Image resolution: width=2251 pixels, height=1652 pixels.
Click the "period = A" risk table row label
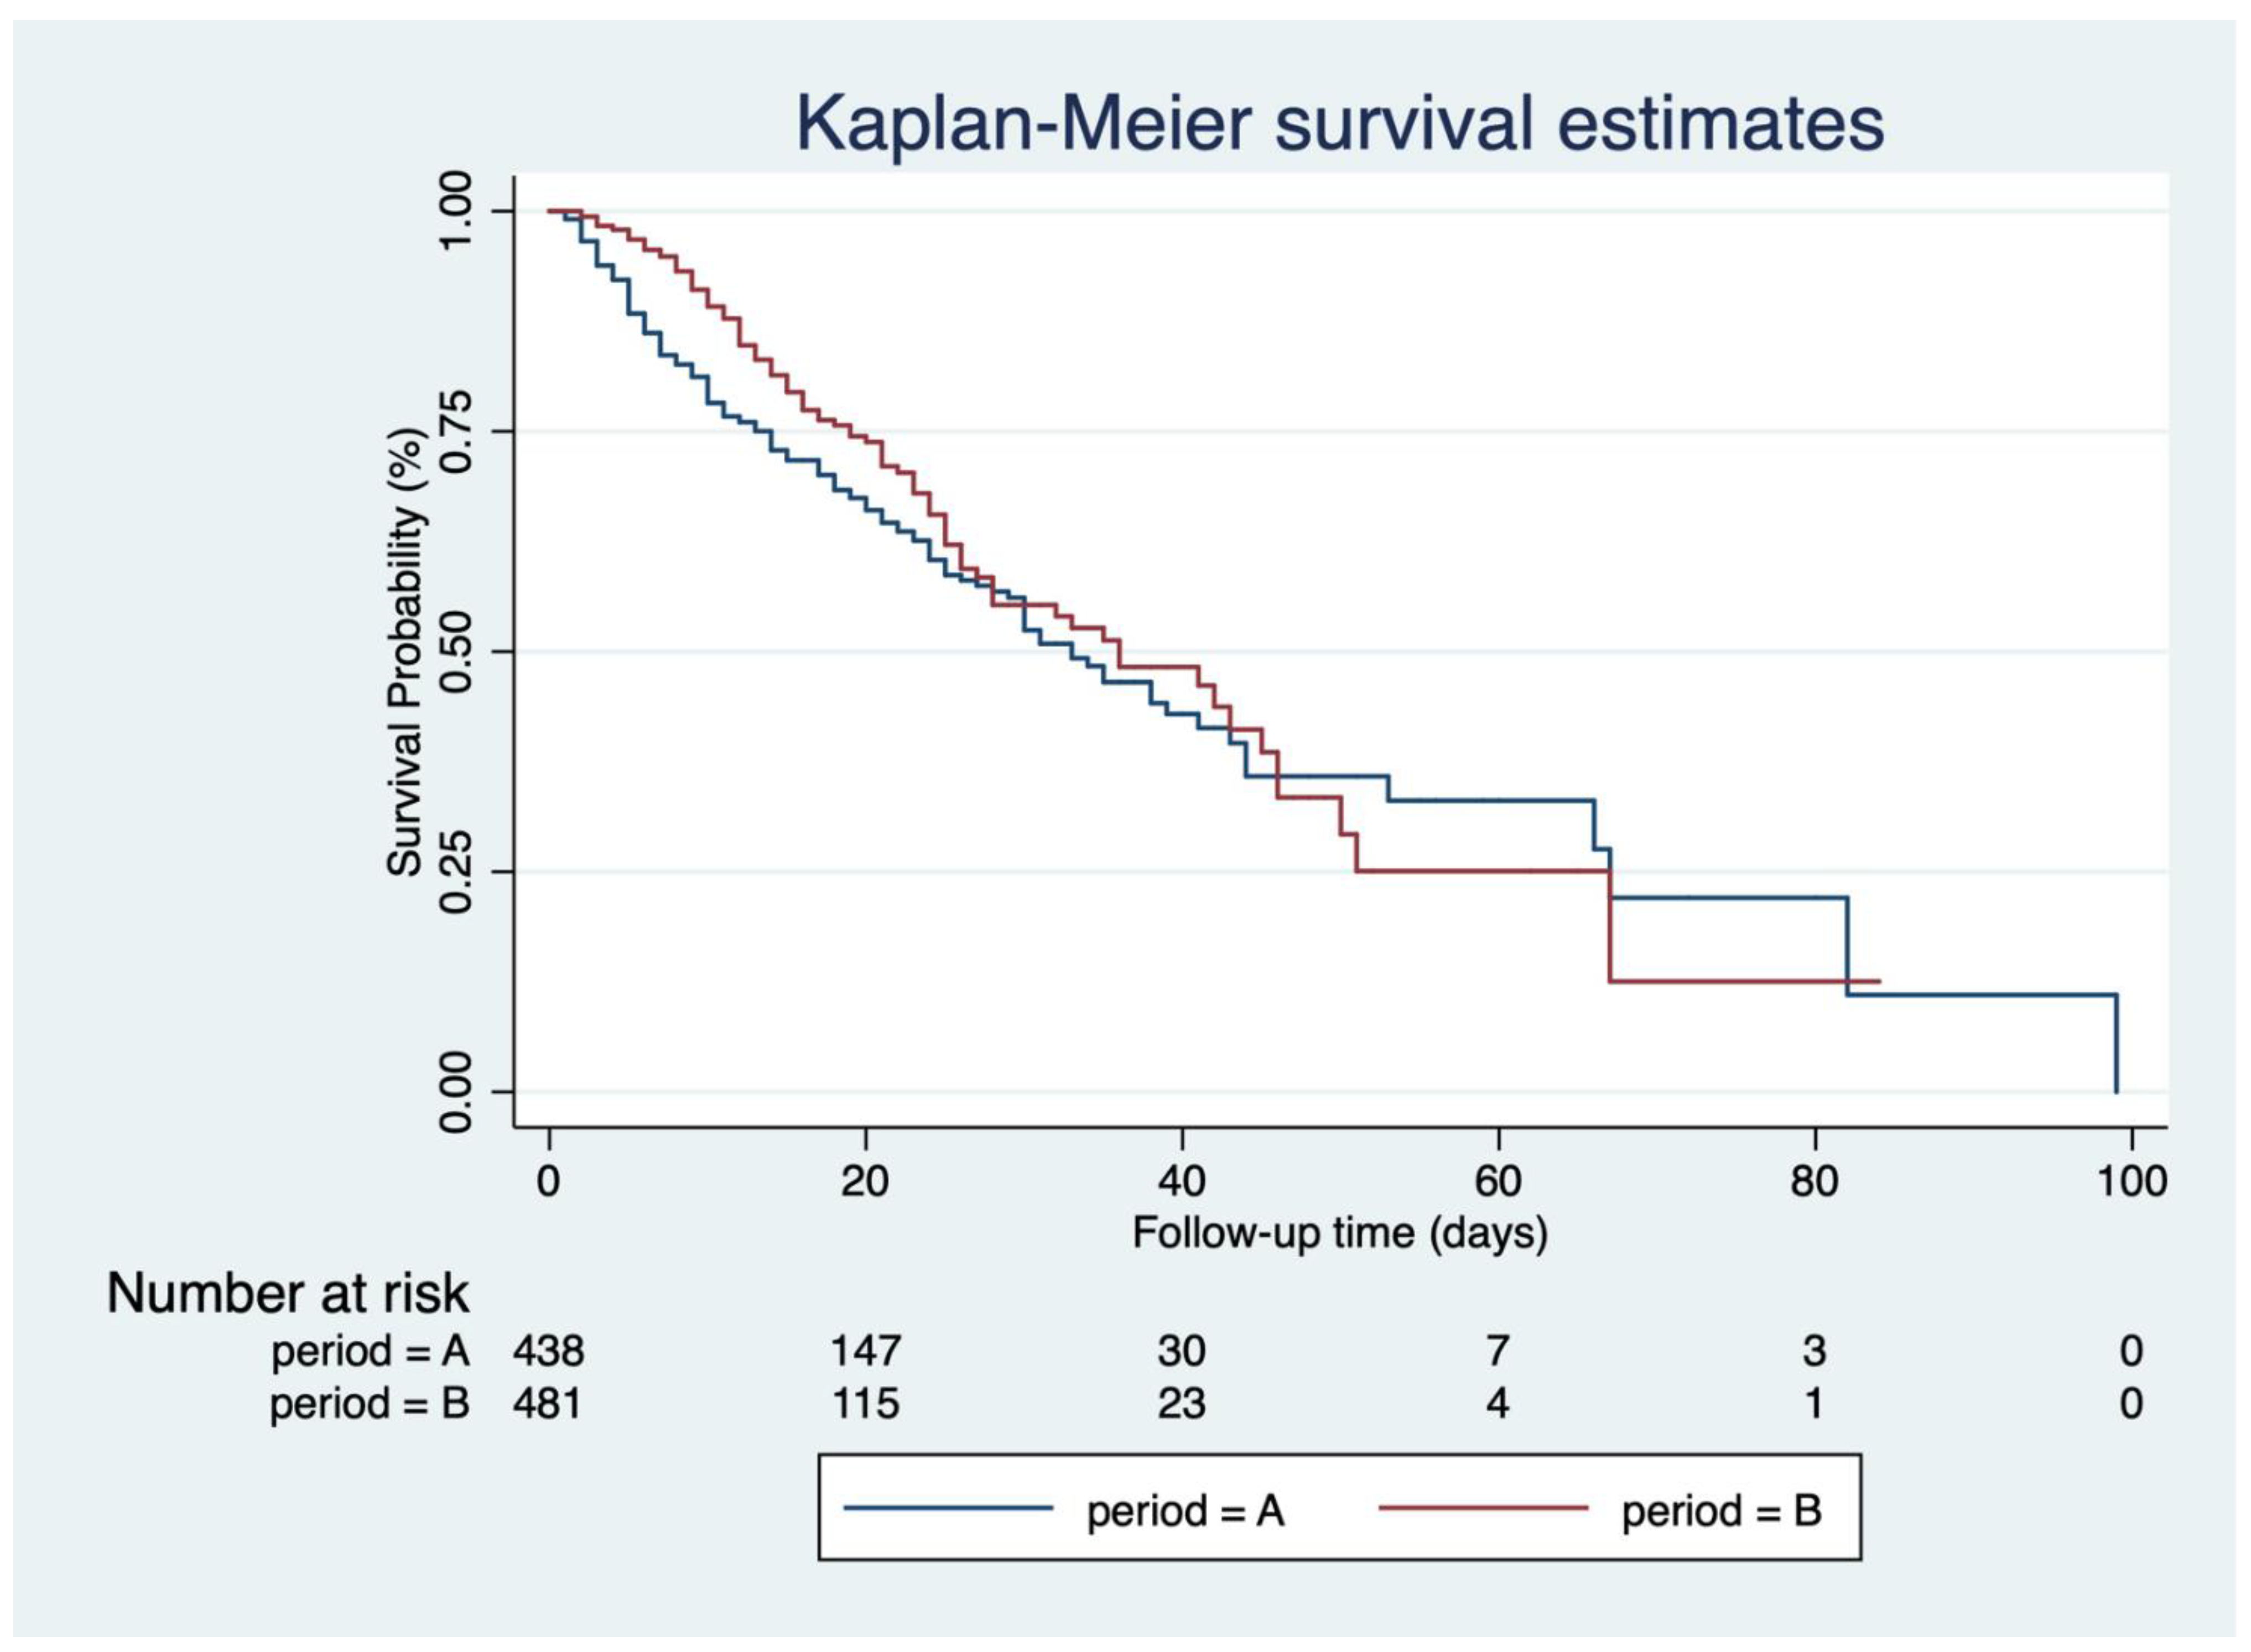(370, 1352)
